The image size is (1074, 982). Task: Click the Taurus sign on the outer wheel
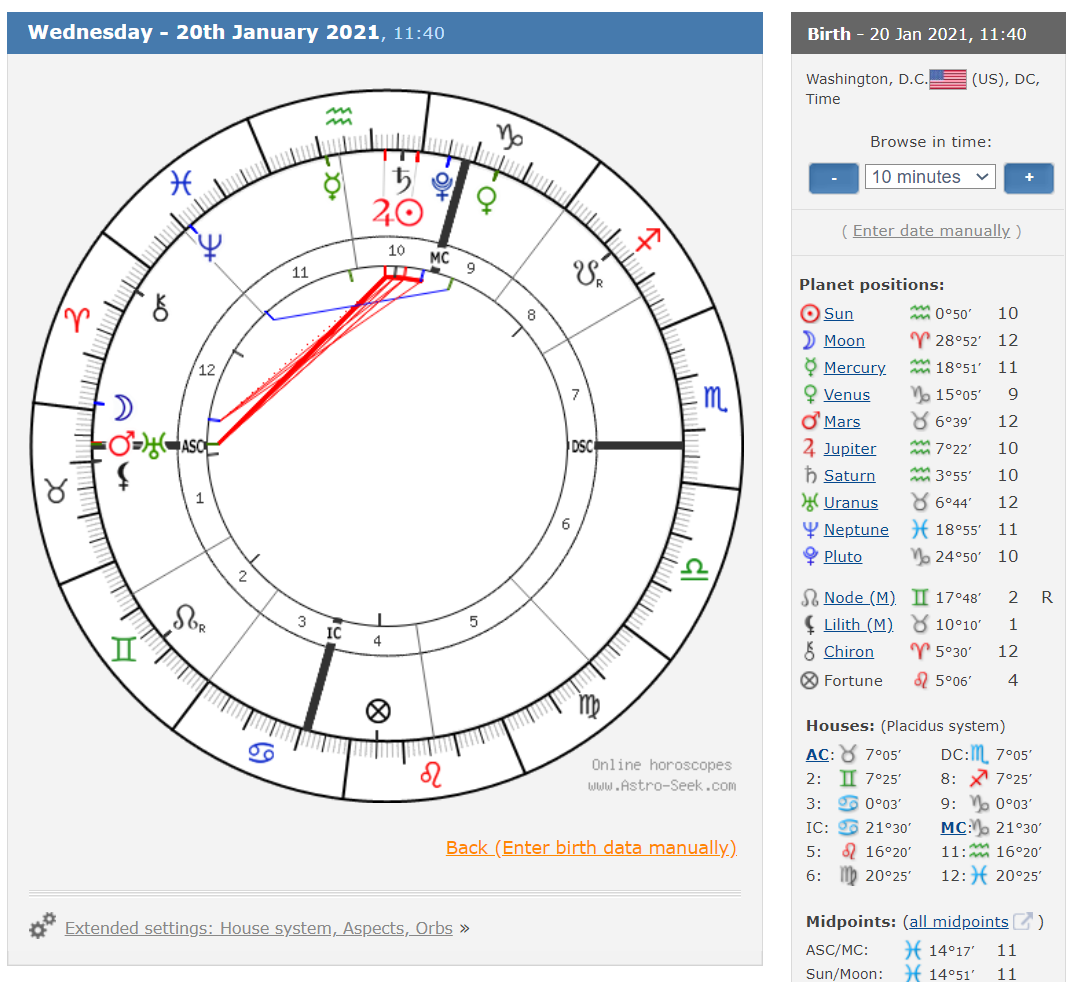tap(57, 491)
